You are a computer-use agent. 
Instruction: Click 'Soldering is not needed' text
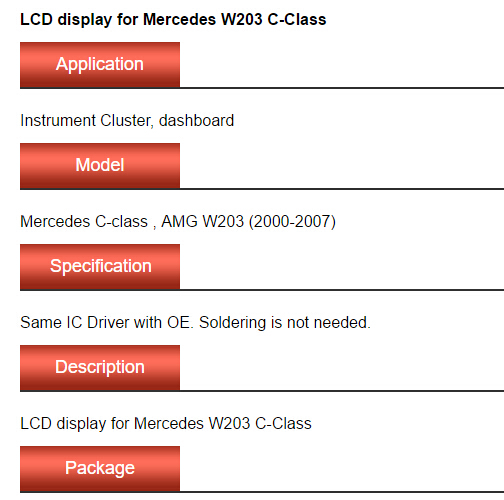click(x=285, y=322)
